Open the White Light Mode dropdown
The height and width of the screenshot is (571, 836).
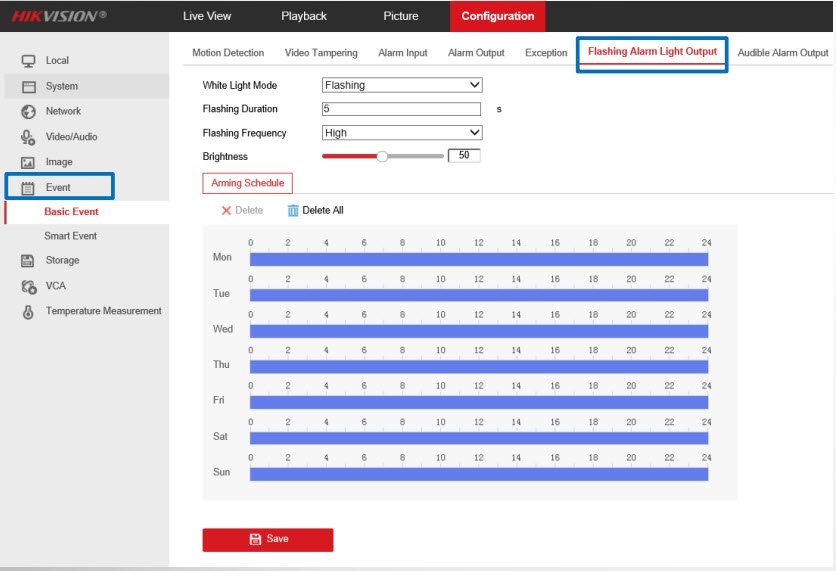click(402, 85)
